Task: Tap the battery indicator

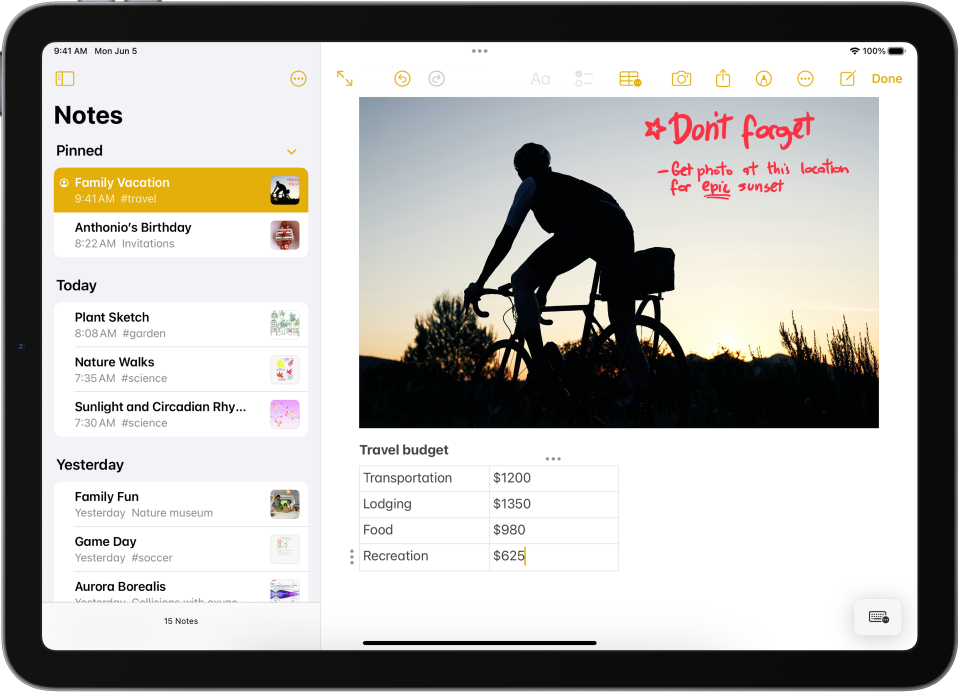Action: (896, 51)
